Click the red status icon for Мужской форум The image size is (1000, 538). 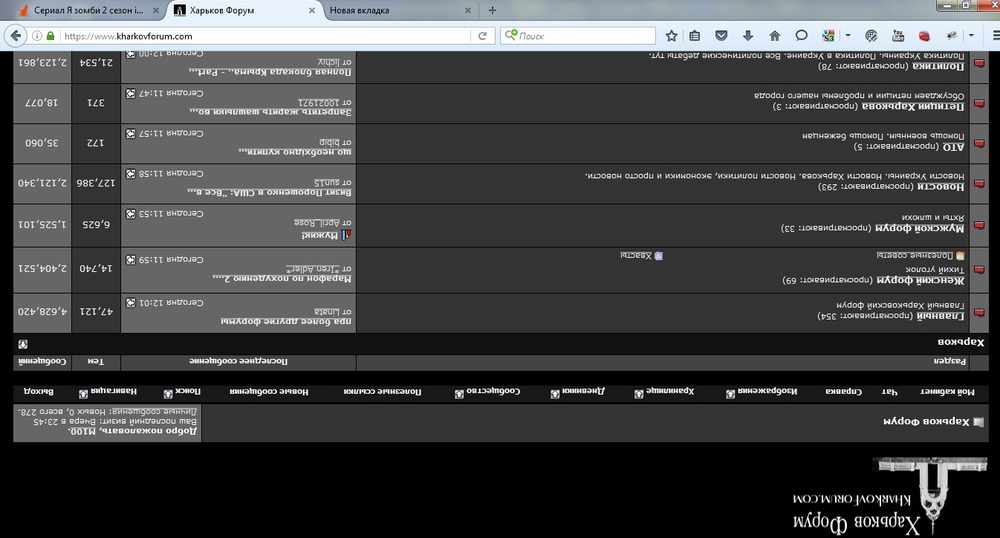pos(979,225)
